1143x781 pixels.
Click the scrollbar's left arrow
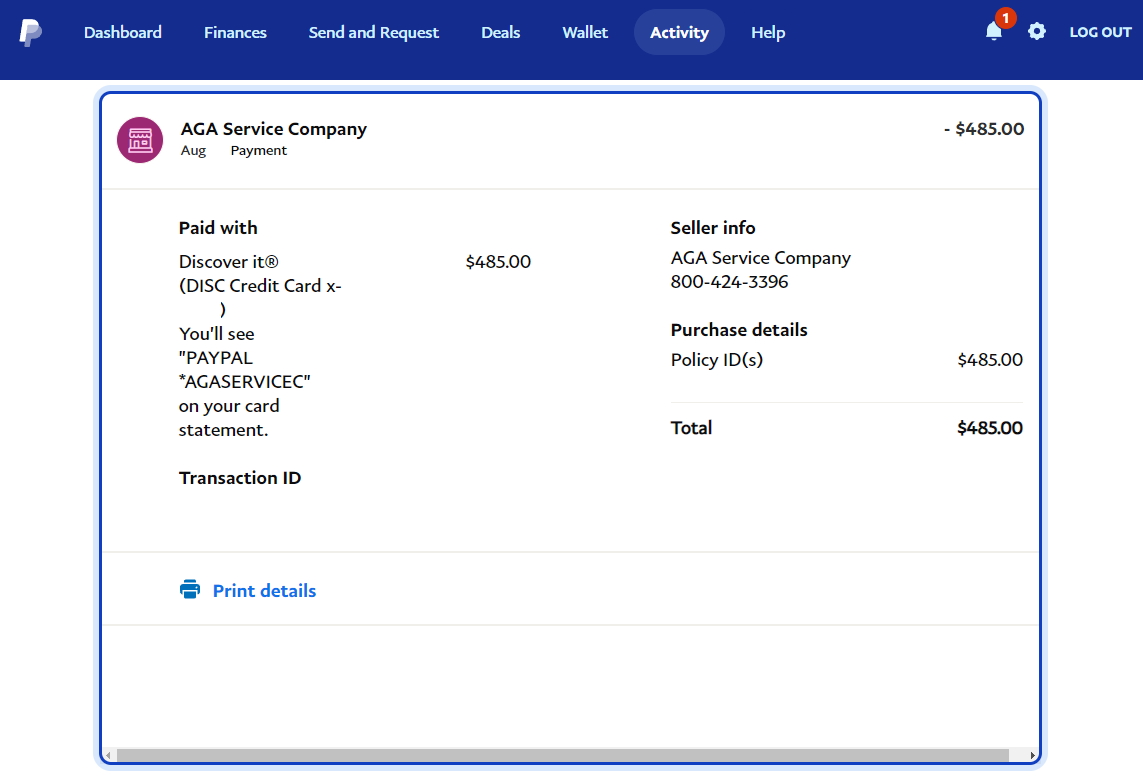[108, 755]
